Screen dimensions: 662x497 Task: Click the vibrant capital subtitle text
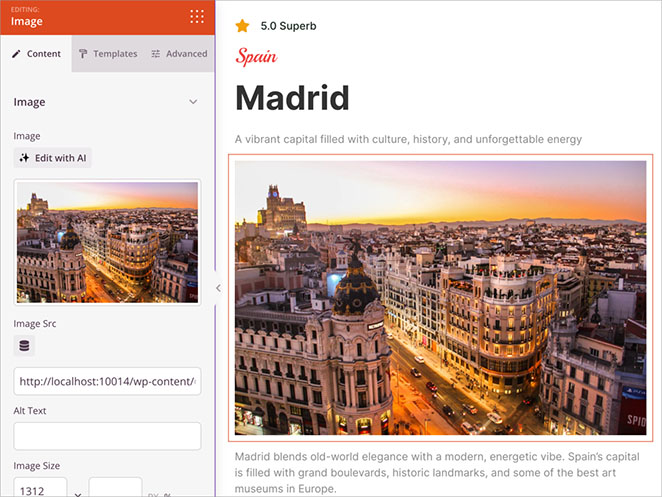click(408, 139)
